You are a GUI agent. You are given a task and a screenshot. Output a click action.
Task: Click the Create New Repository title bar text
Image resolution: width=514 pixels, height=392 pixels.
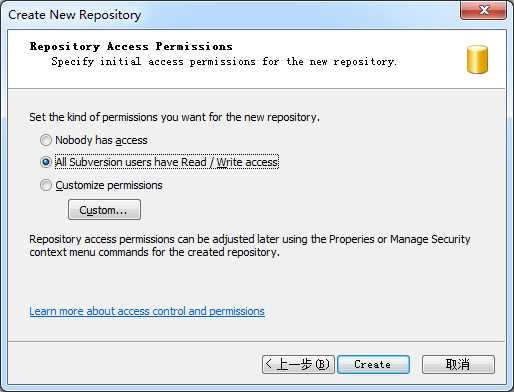75,15
